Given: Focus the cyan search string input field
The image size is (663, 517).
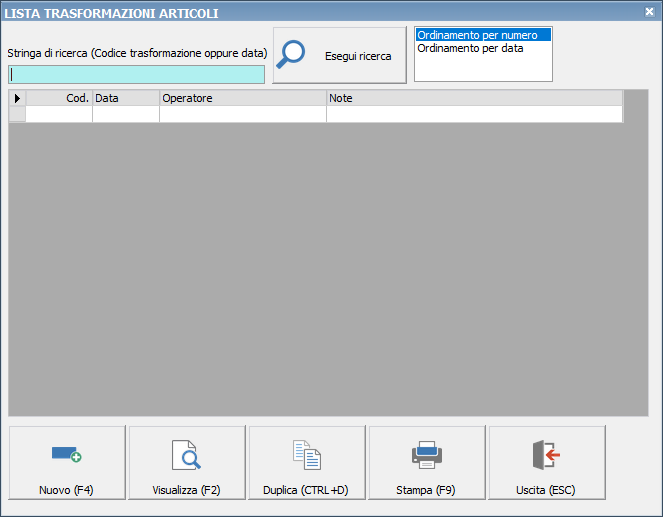Looking at the screenshot, I should tap(137, 74).
